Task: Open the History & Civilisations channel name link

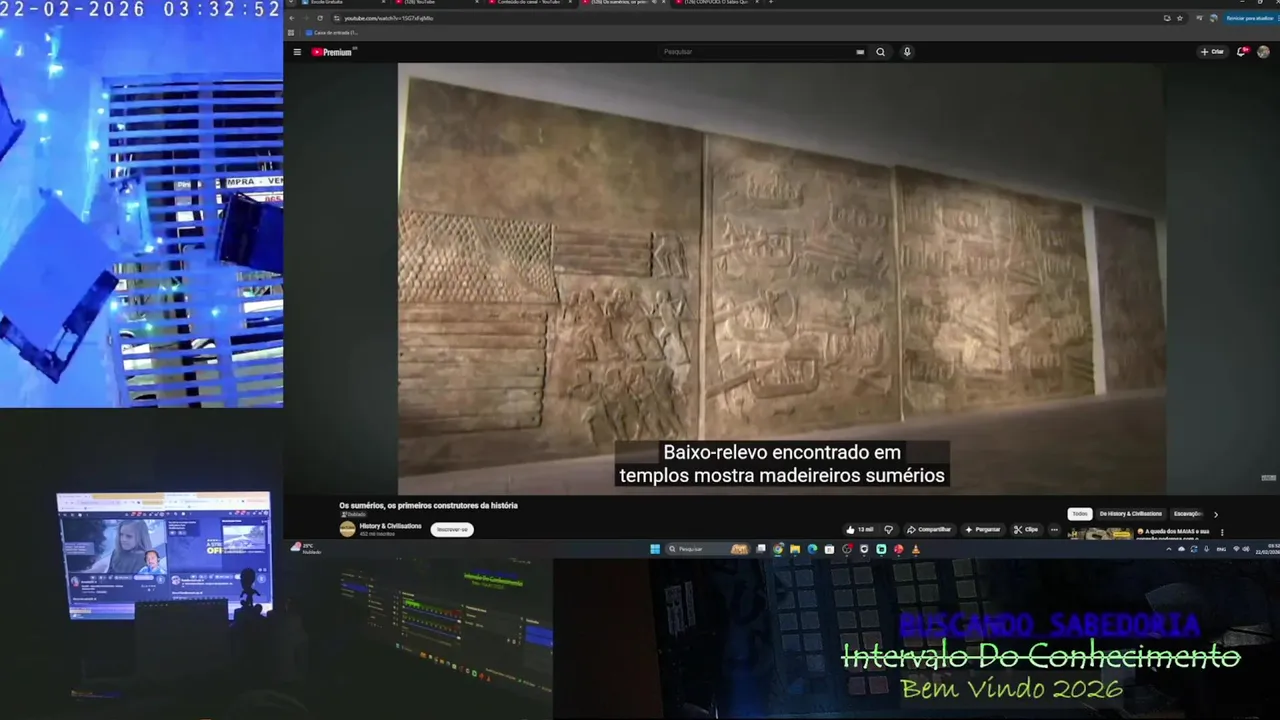Action: coord(390,526)
